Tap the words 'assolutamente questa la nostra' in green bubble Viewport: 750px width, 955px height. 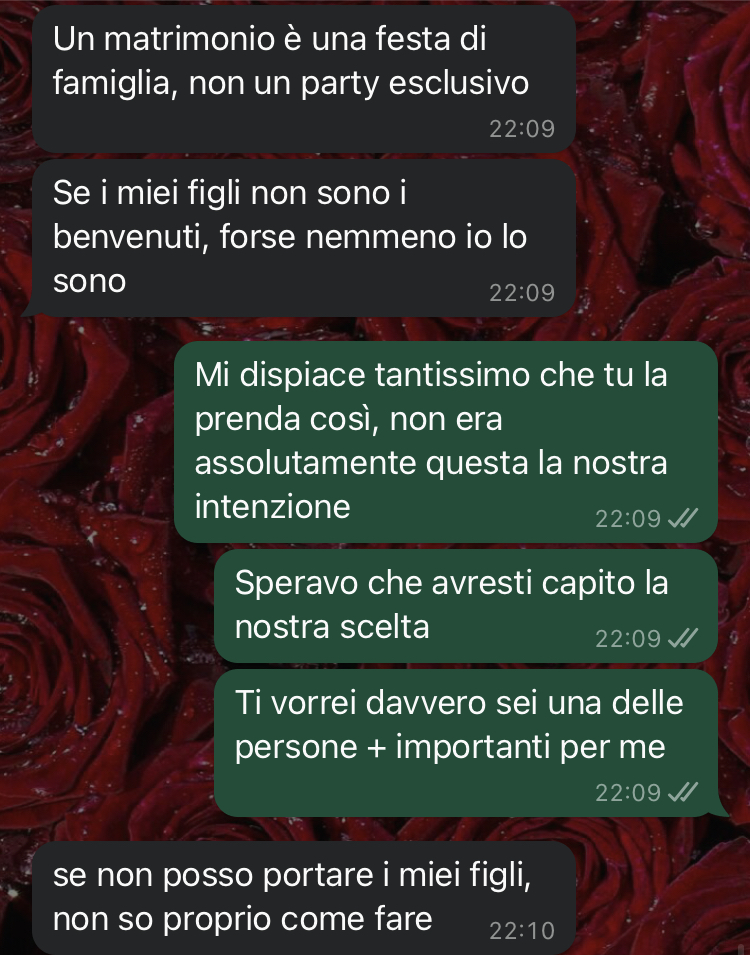[431, 462]
